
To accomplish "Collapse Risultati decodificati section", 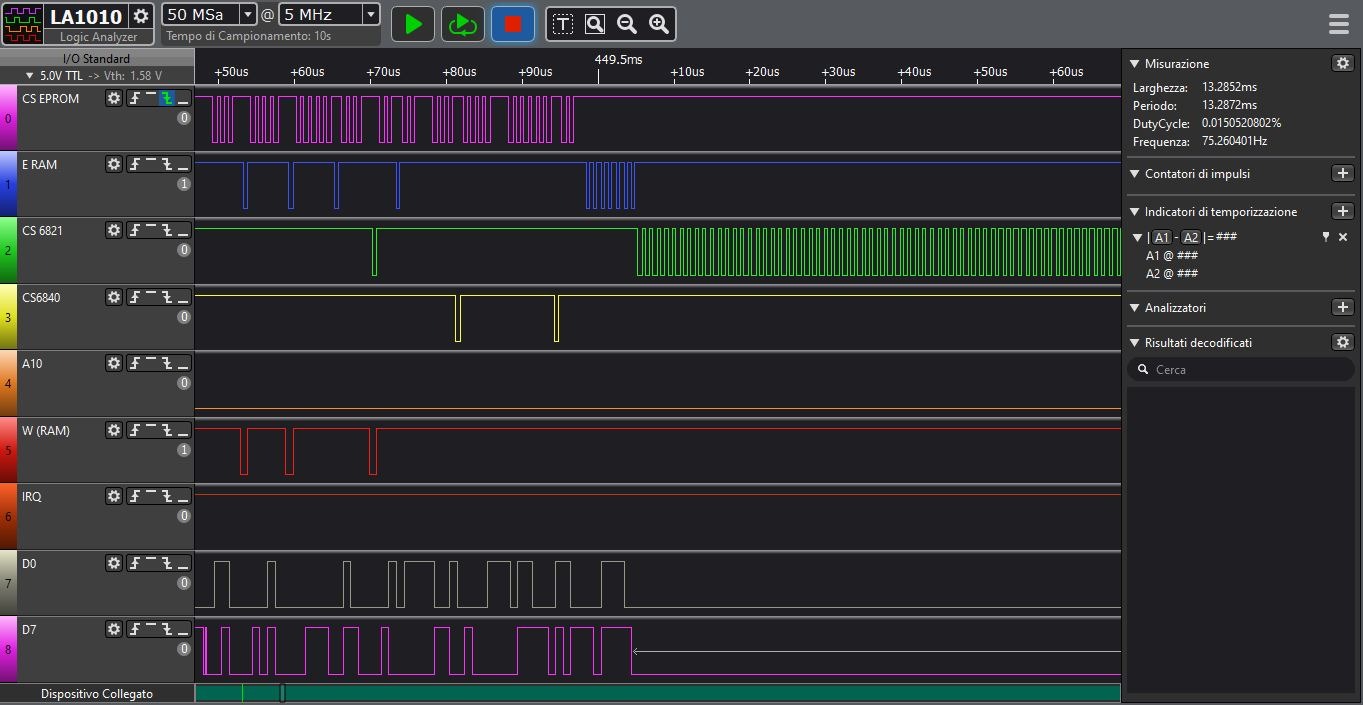I will (1135, 342).
